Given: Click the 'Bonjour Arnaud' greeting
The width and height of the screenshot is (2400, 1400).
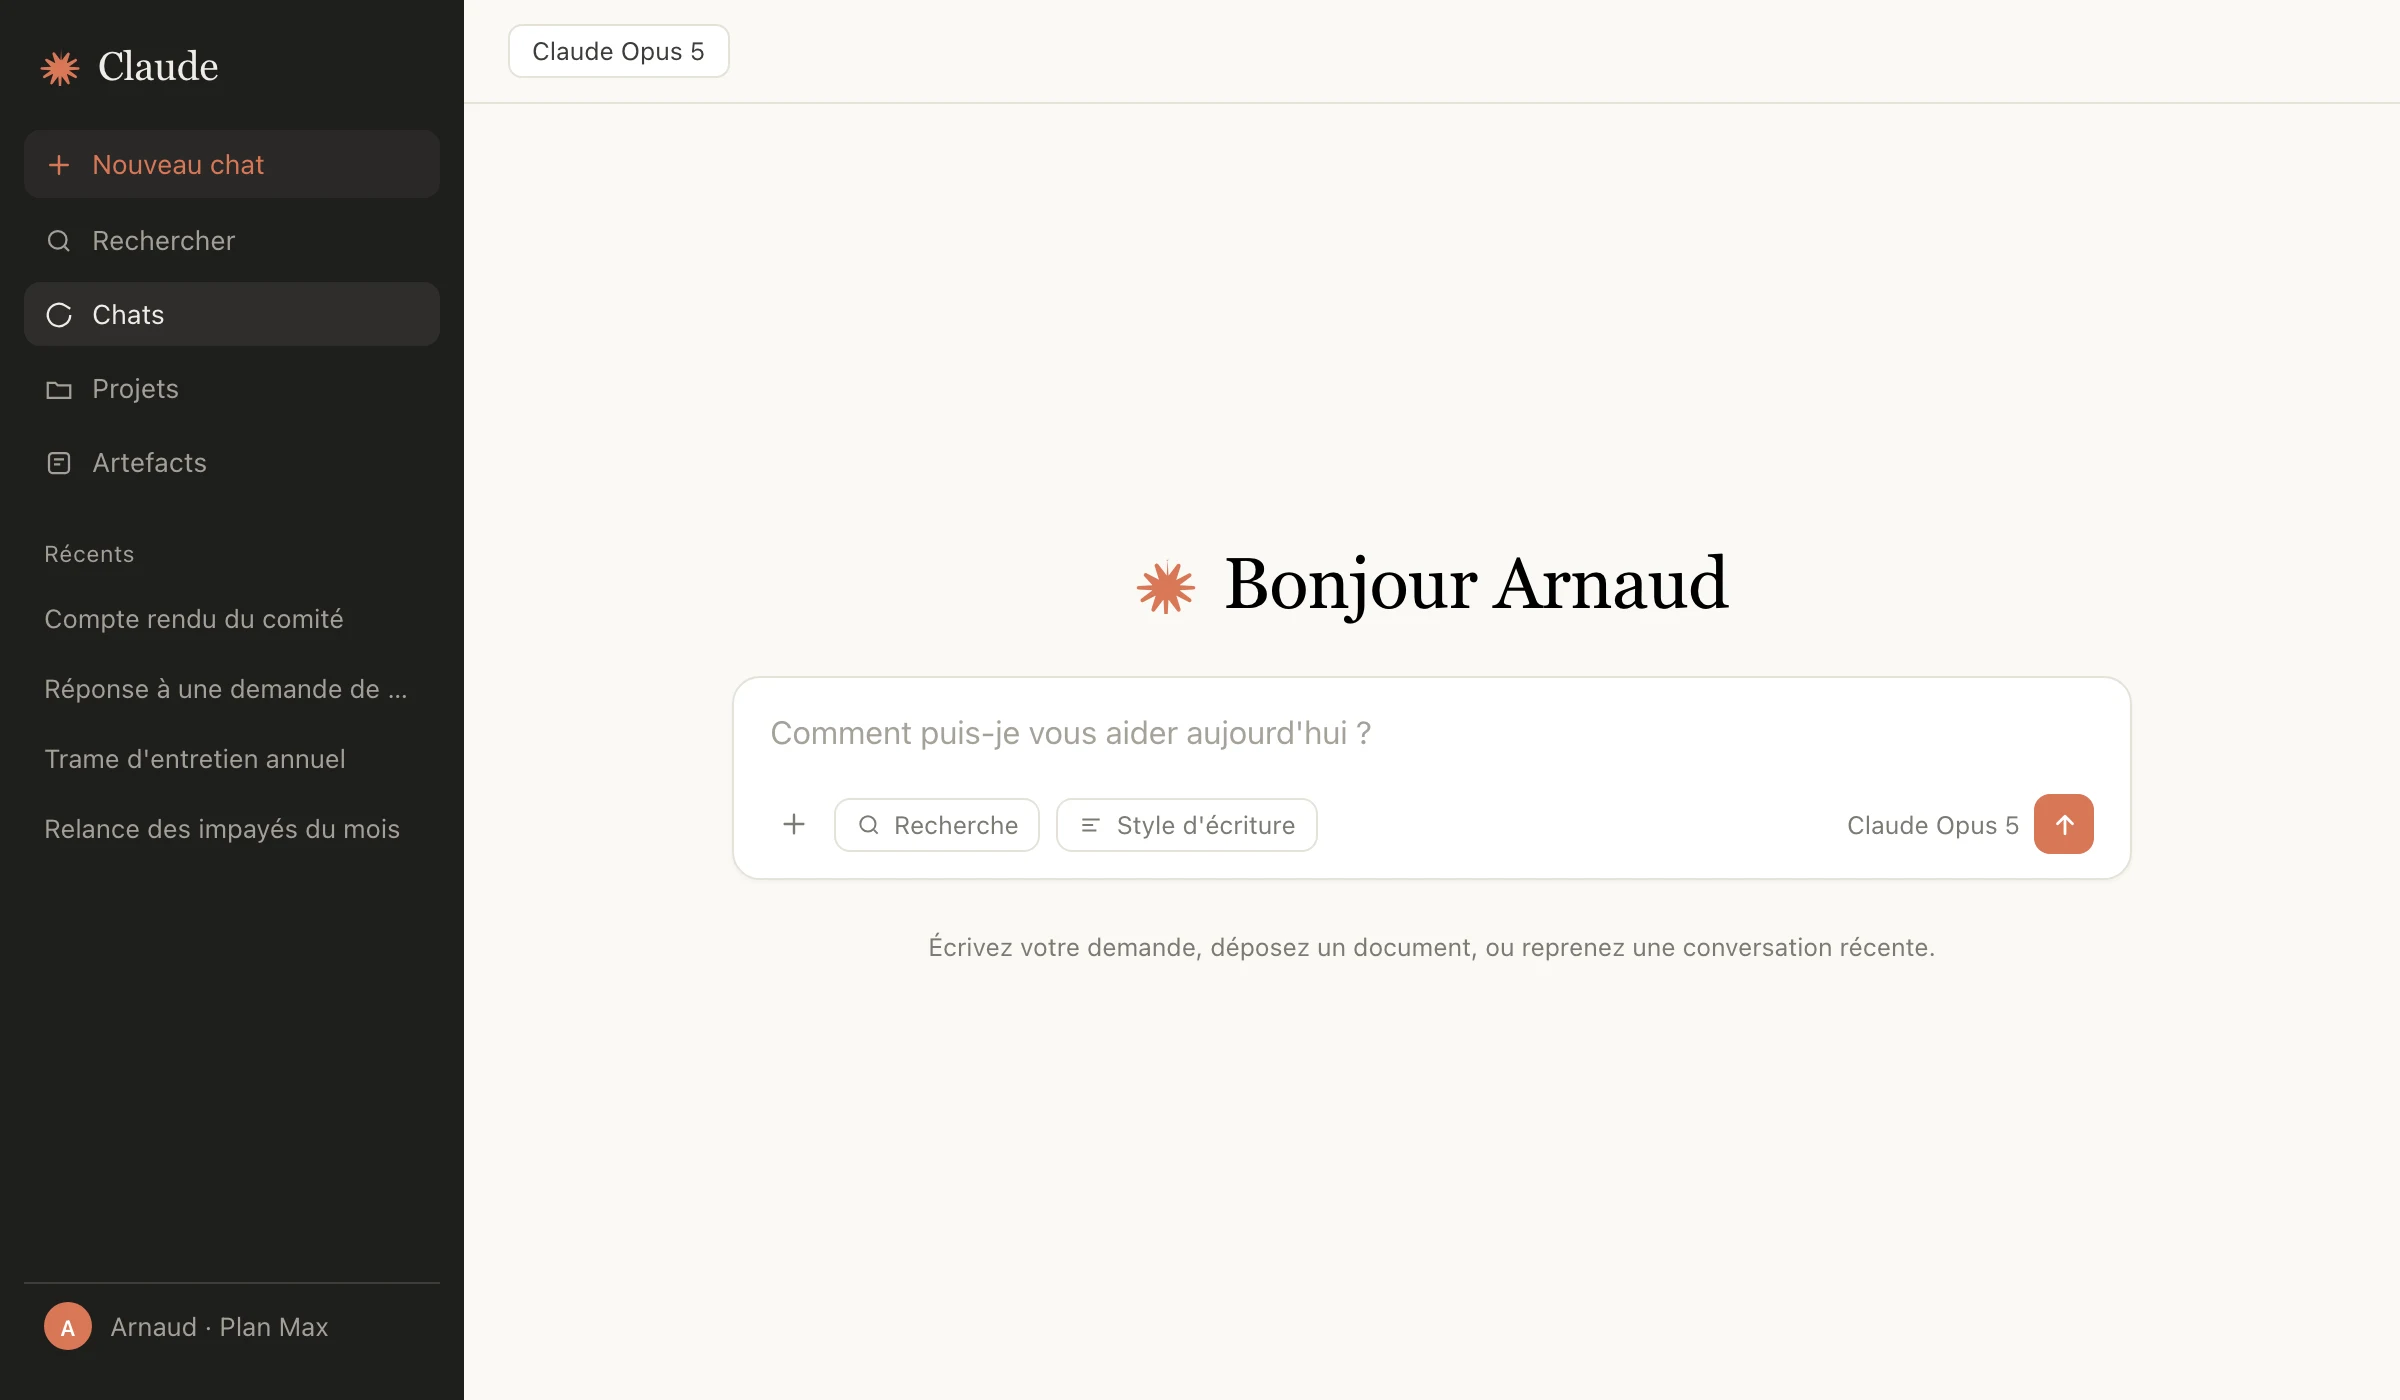Looking at the screenshot, I should [1476, 584].
